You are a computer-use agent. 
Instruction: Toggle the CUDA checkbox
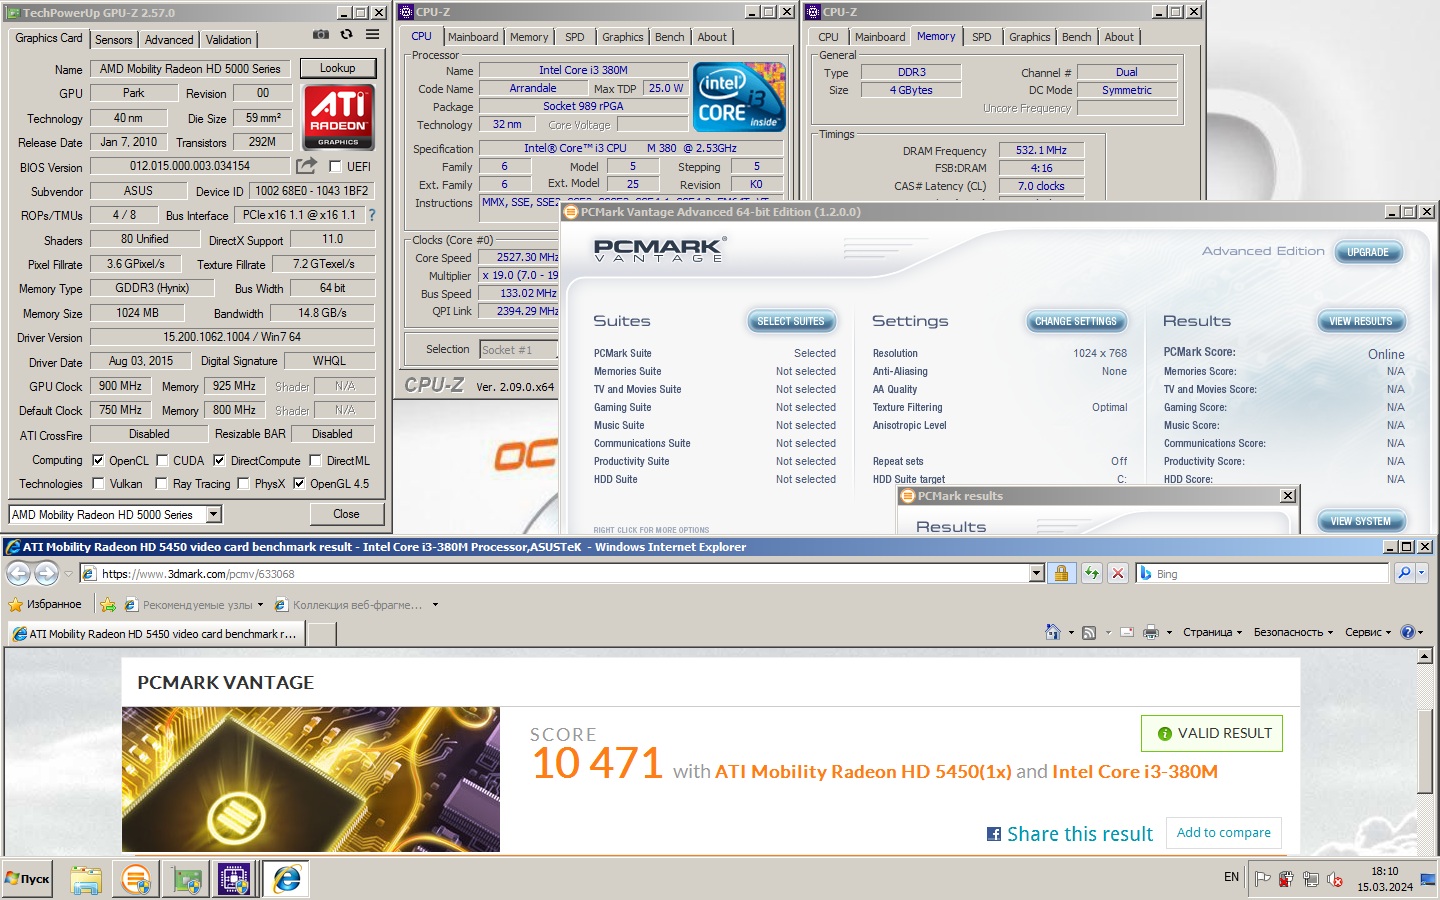tap(162, 461)
